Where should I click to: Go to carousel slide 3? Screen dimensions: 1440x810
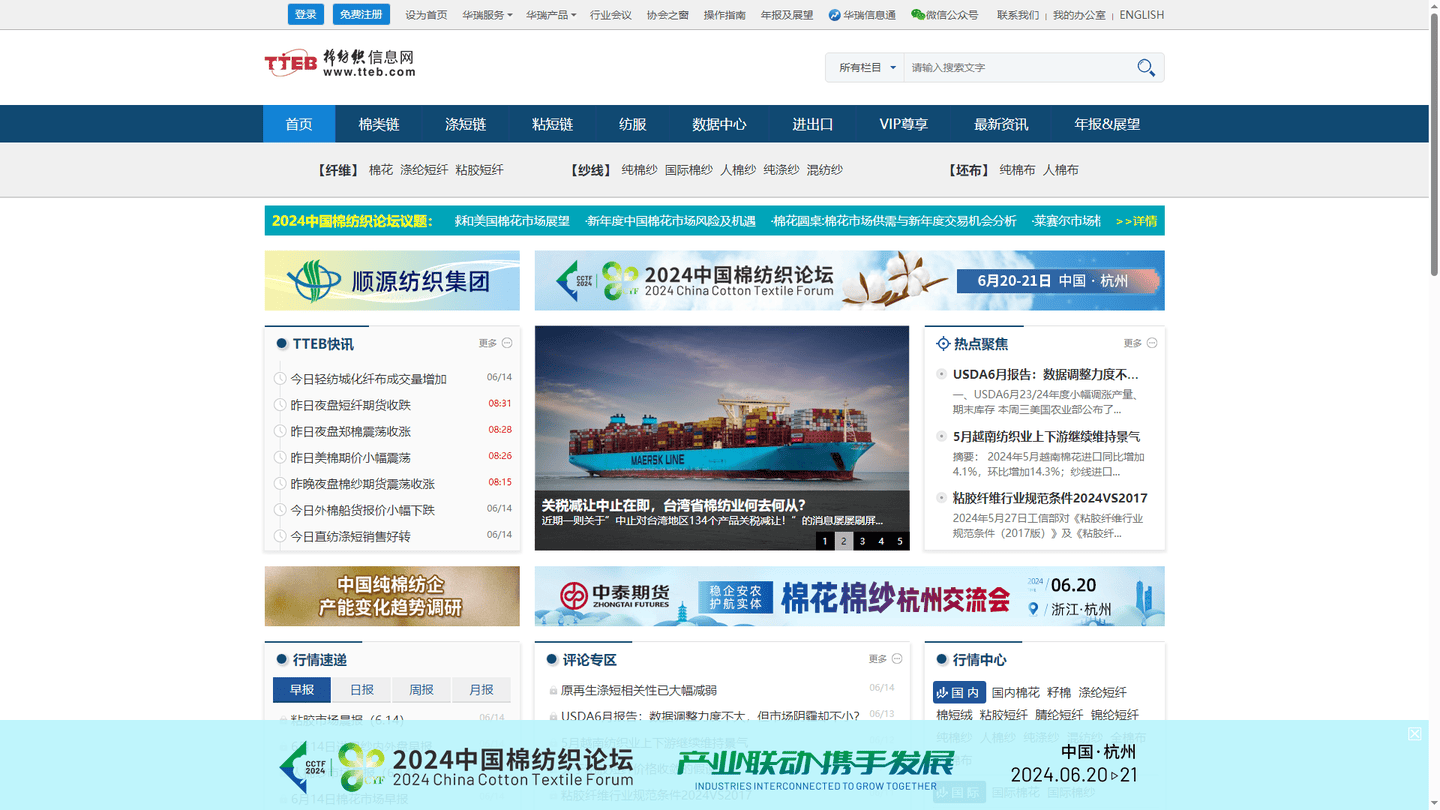tap(863, 541)
